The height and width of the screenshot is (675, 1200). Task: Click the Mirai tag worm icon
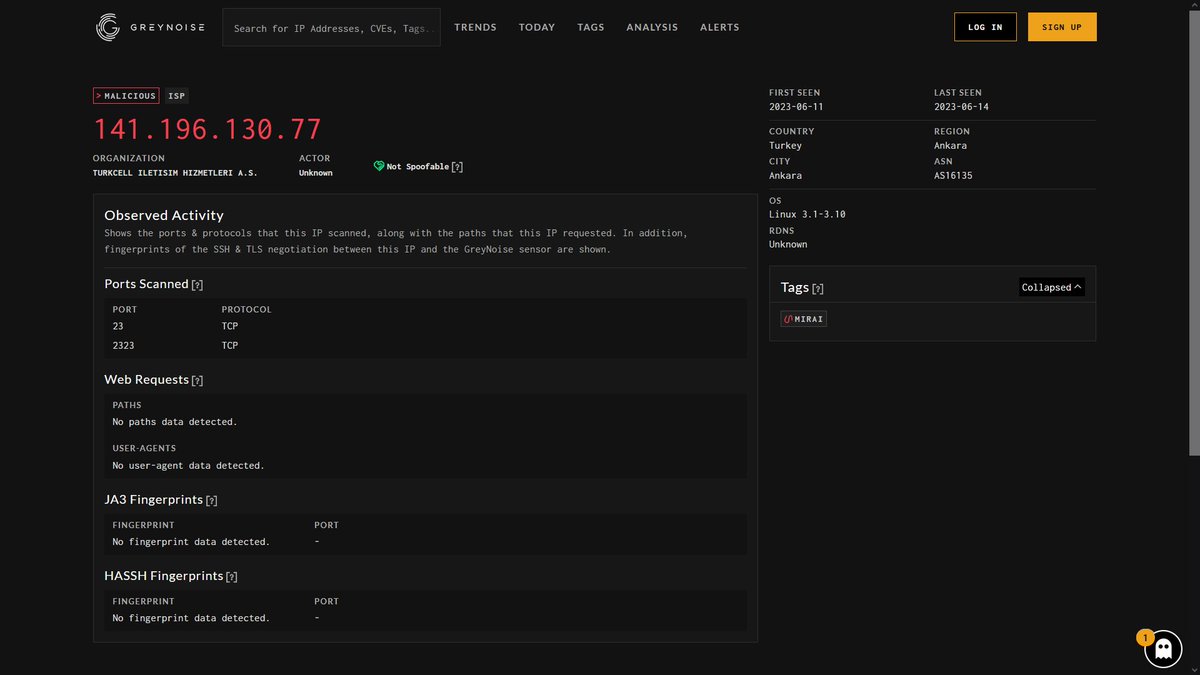point(788,319)
